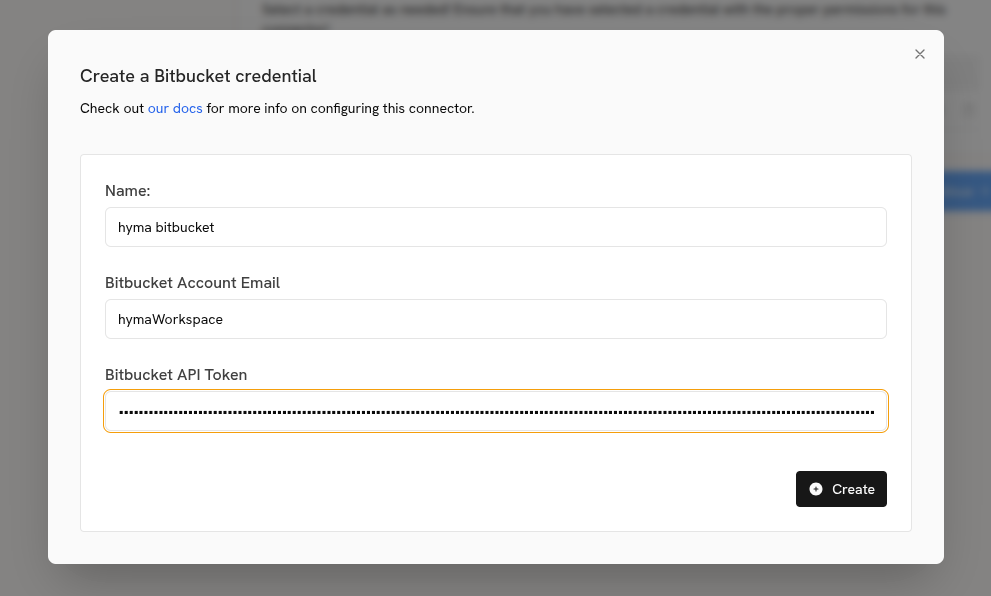This screenshot has height=596, width=991.
Task: Click the close cross at the dialog corner
Action: 919,54
